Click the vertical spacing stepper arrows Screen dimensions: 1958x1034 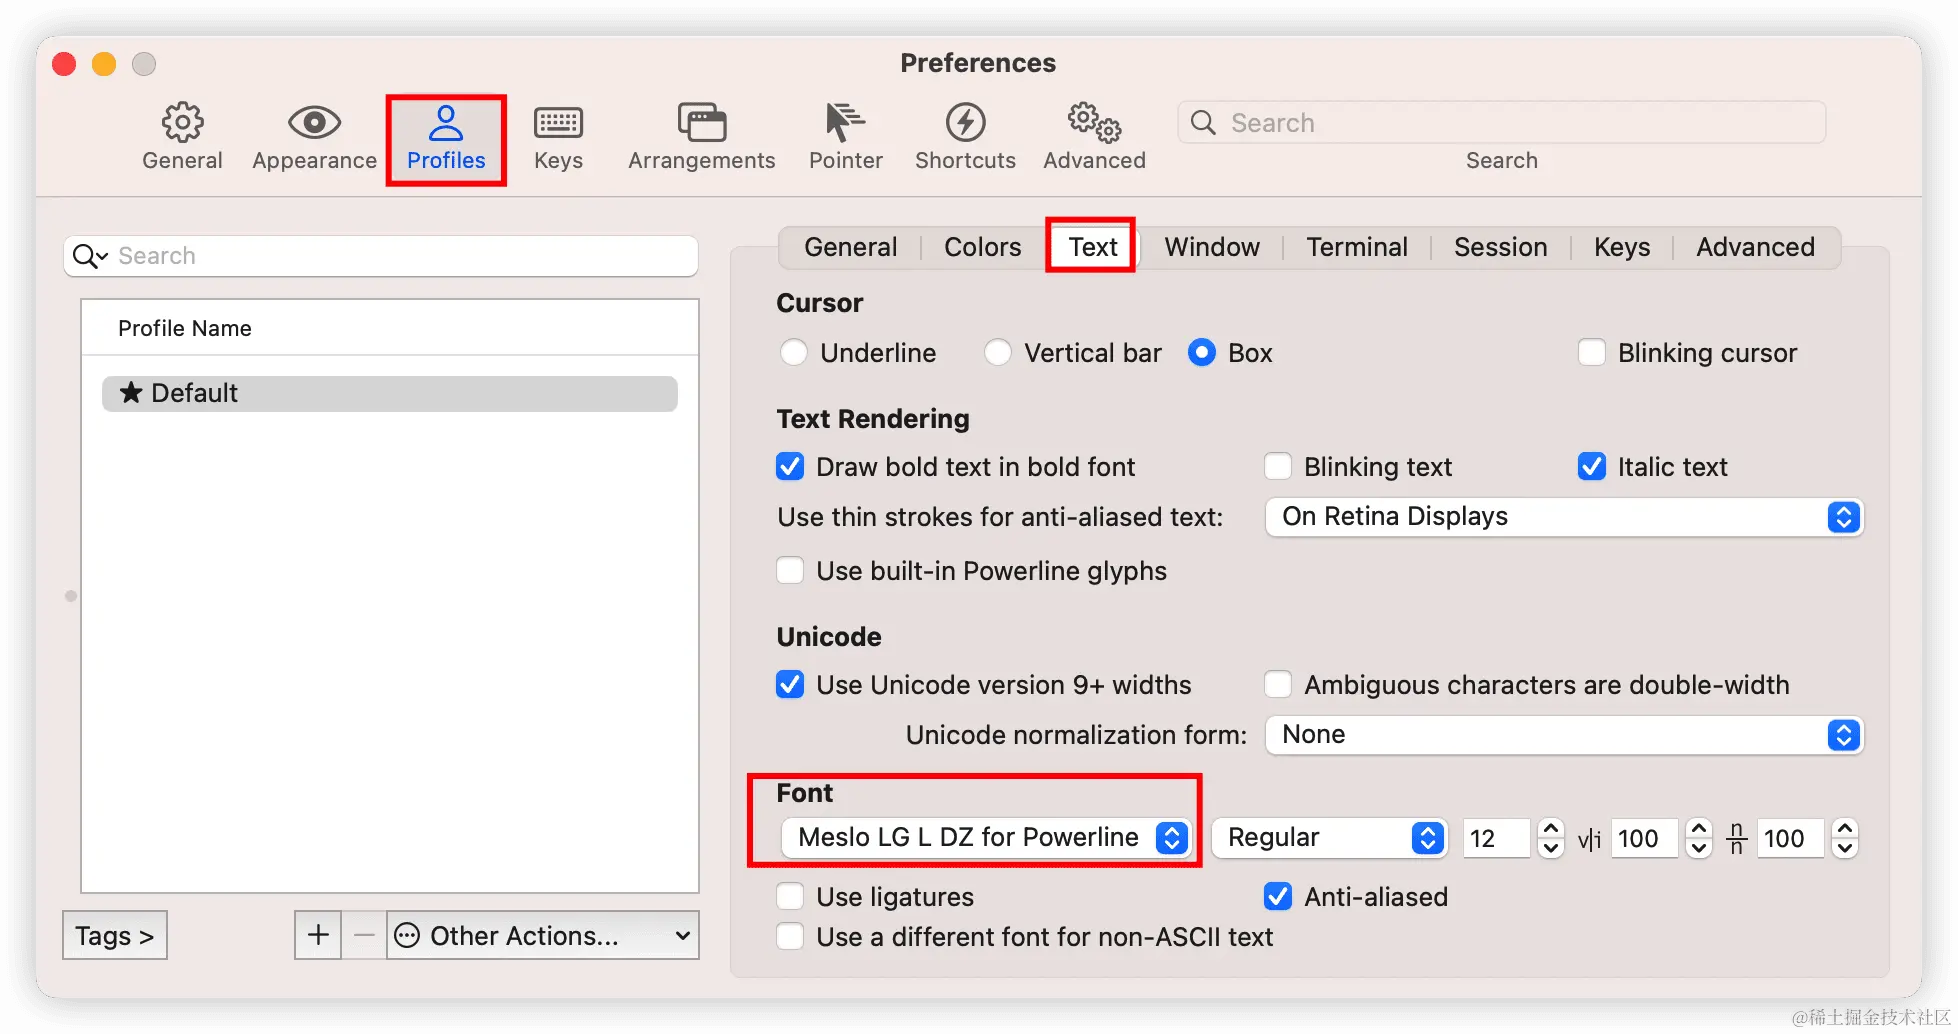pyautogui.click(x=1845, y=838)
